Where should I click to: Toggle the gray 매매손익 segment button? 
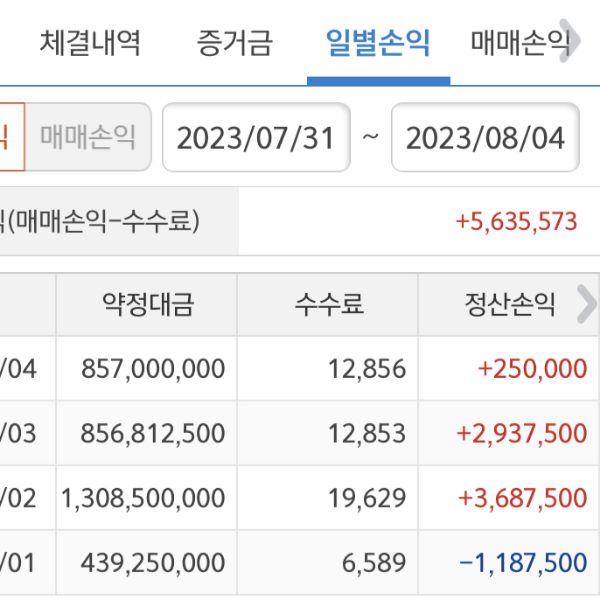point(88,137)
